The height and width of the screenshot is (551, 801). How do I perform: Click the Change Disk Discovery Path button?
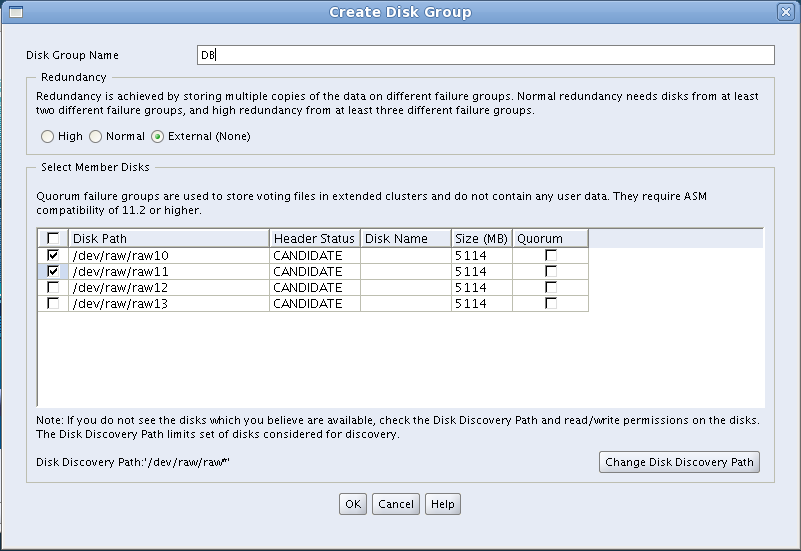click(679, 462)
